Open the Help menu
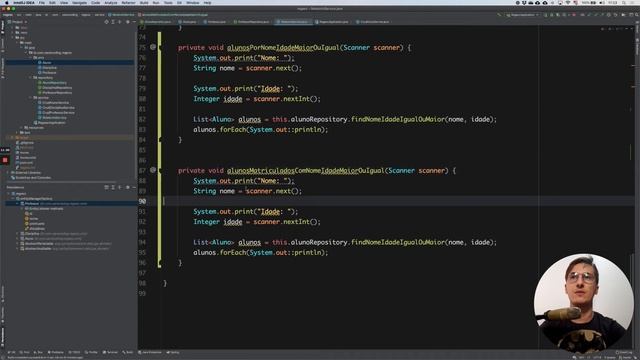Screen dimensions: 640x360 point(207,2)
